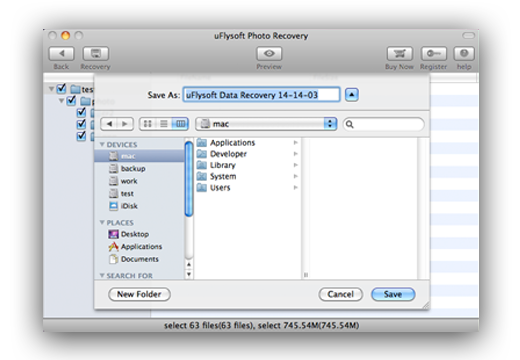Image resolution: width=520 pixels, height=360 pixels.
Task: Collapse the PLACES sidebar section
Action: pyautogui.click(x=102, y=222)
